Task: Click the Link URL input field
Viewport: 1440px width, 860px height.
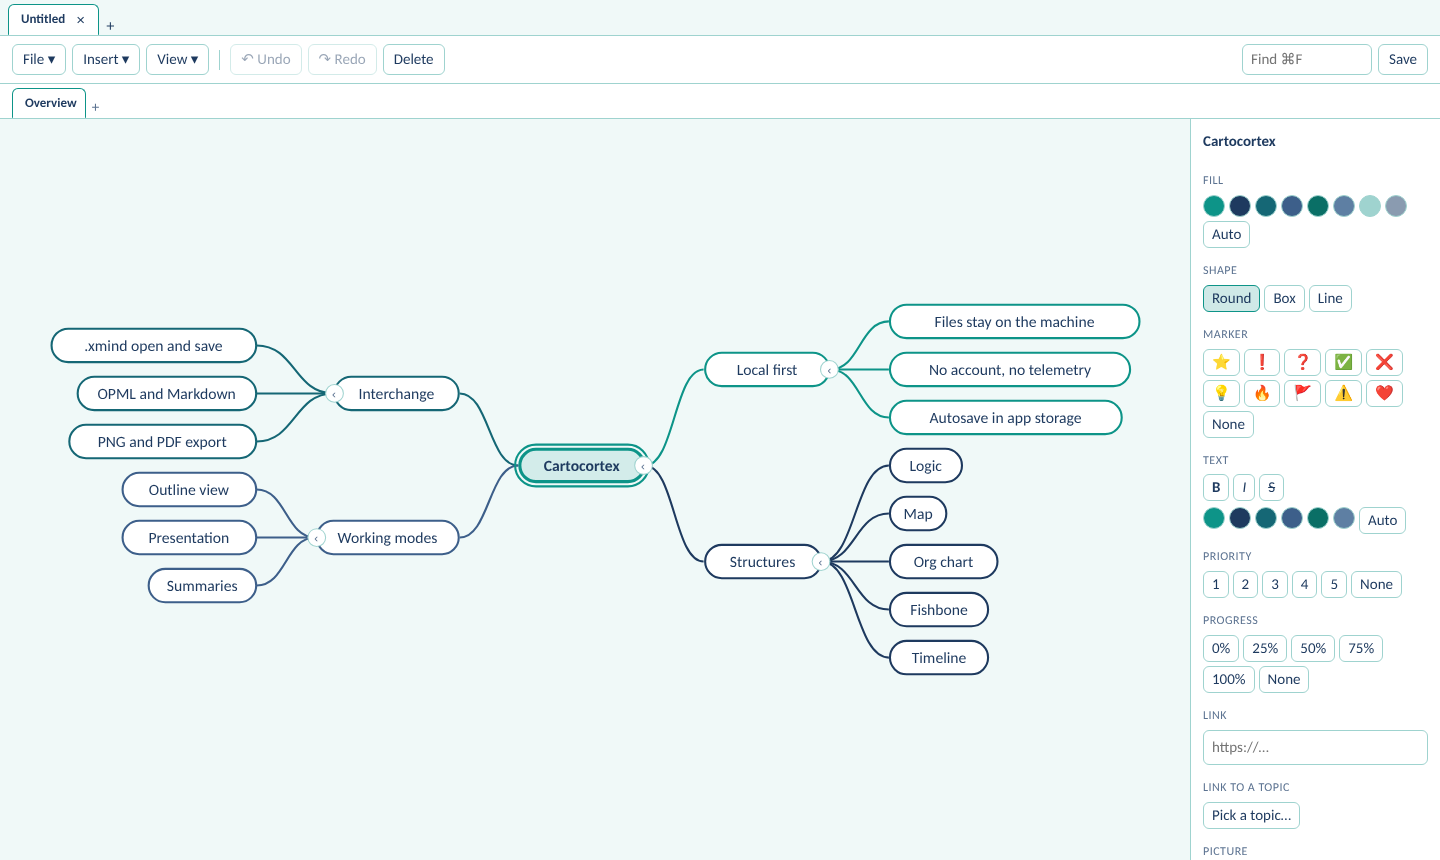Action: coord(1315,747)
